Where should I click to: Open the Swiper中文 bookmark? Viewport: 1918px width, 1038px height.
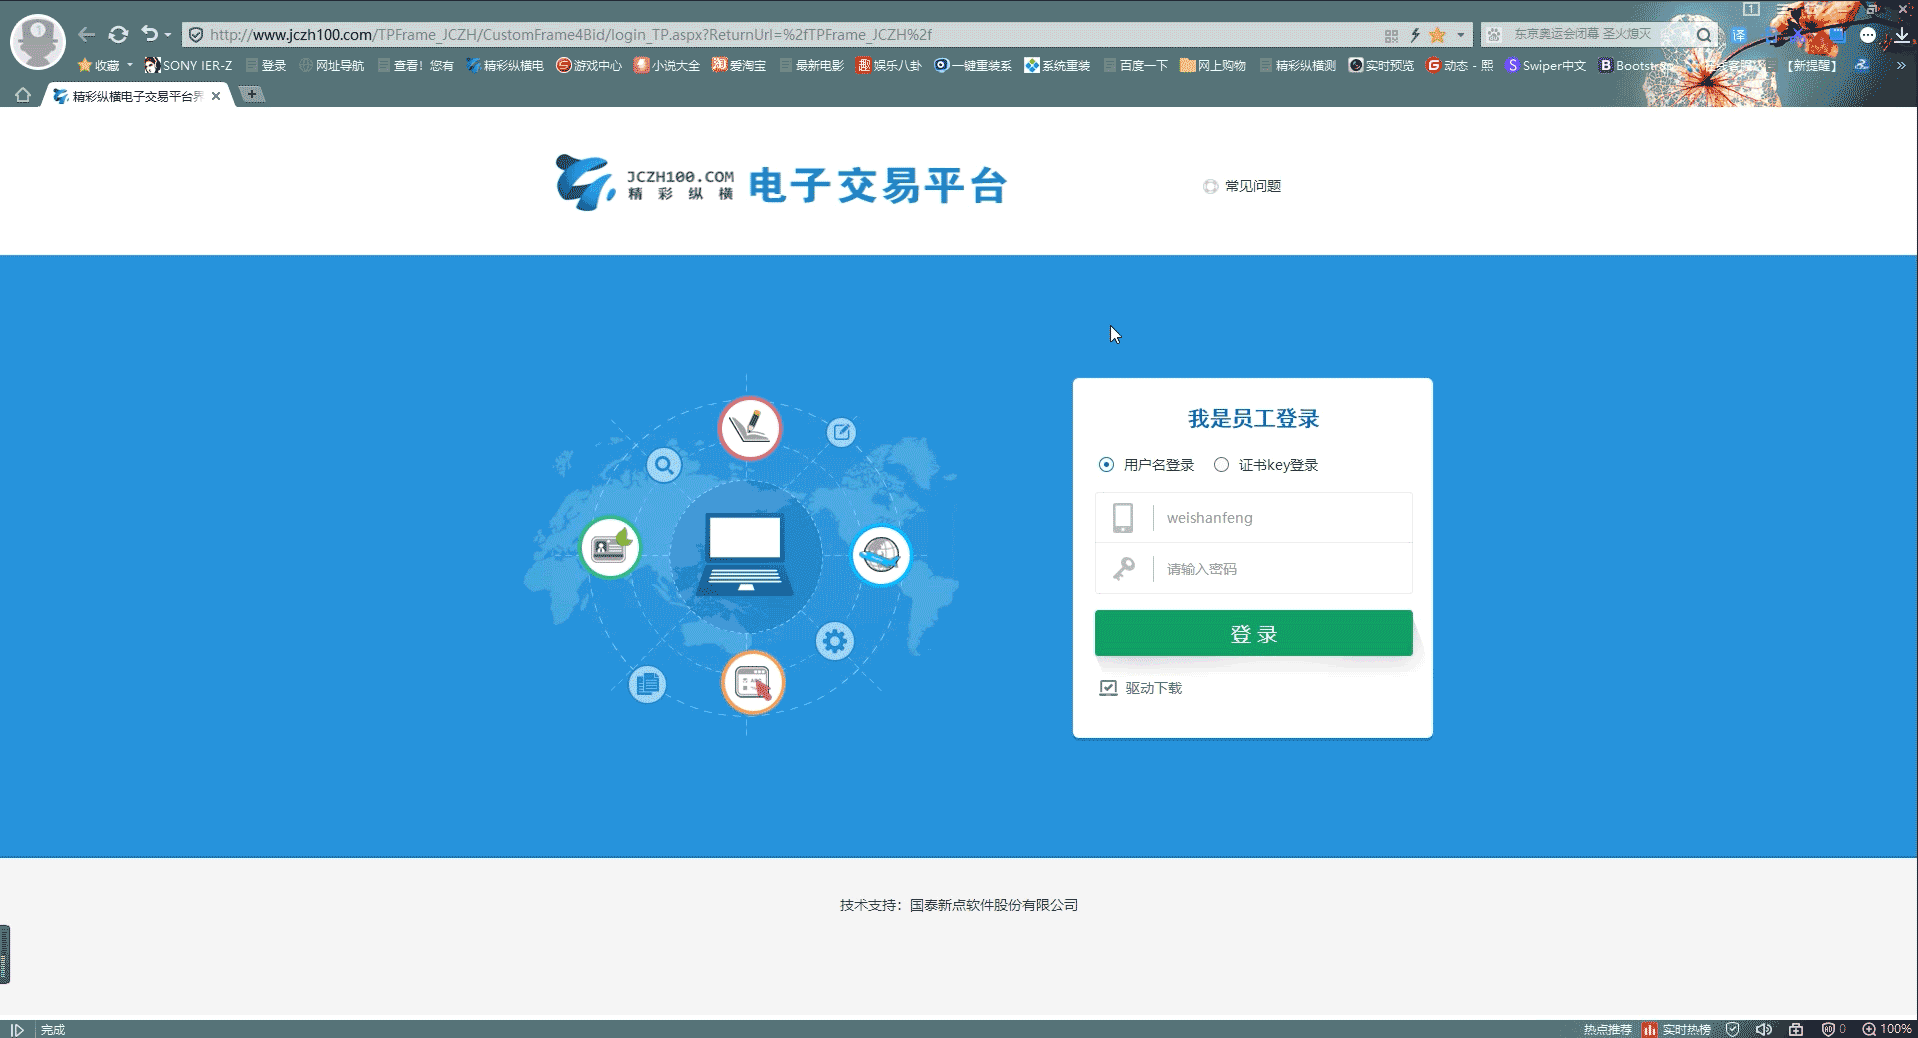[1546, 66]
